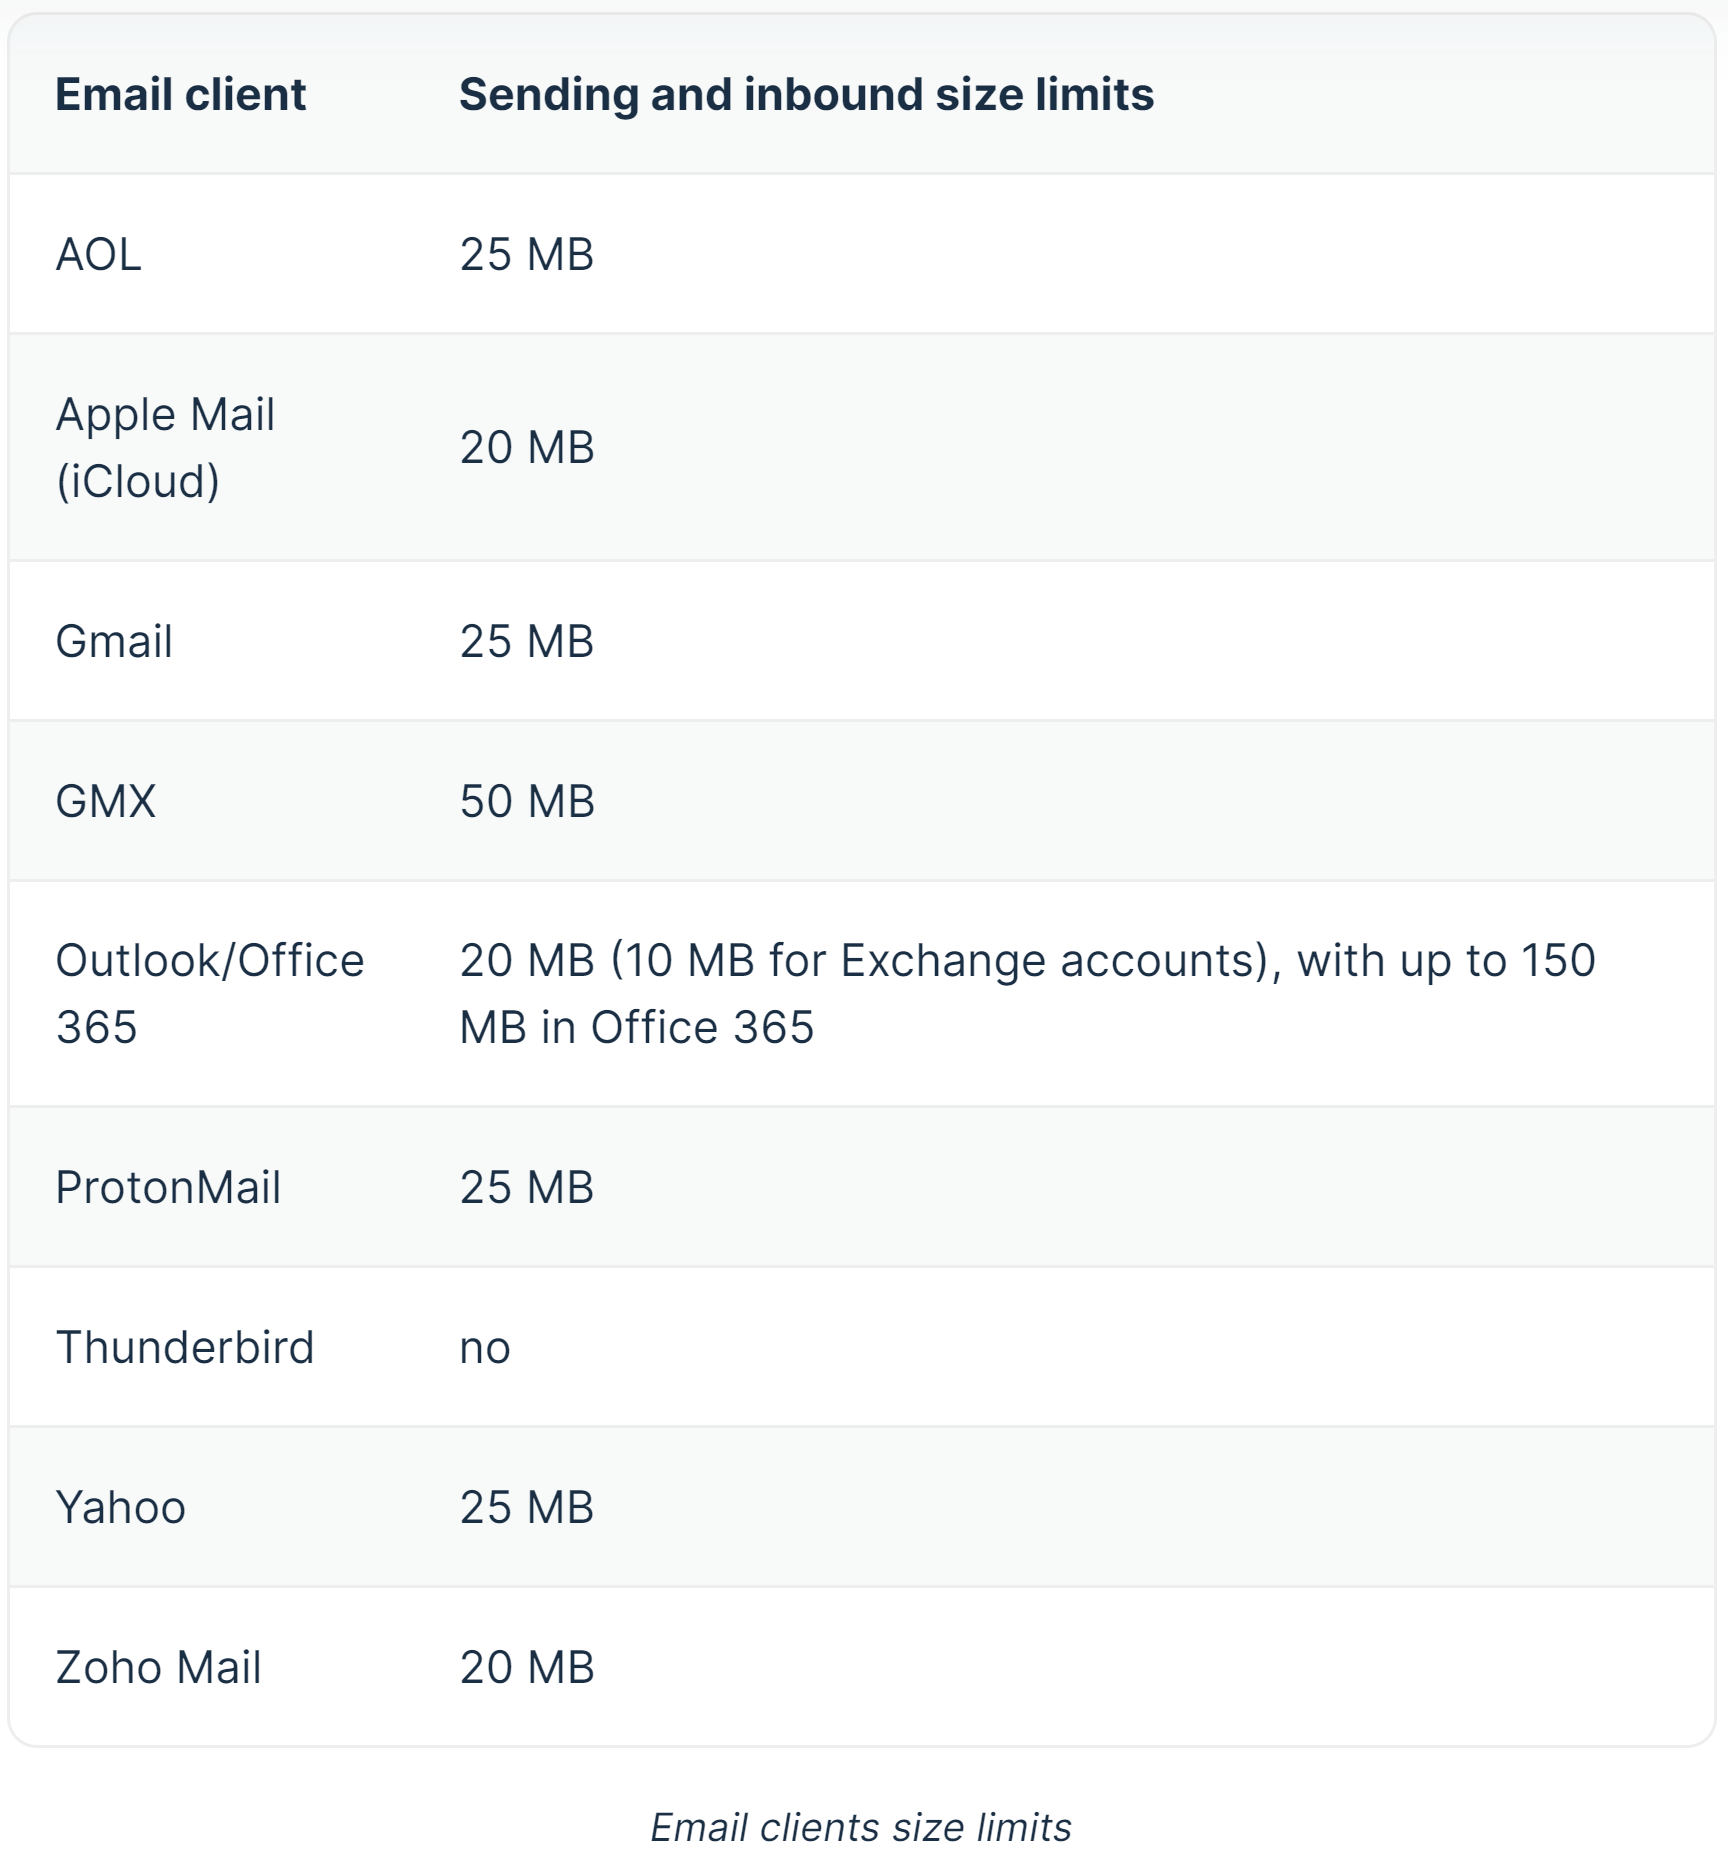Click the Zoho Mail row label
The image size is (1728, 1860).
pyautogui.click(x=158, y=1667)
